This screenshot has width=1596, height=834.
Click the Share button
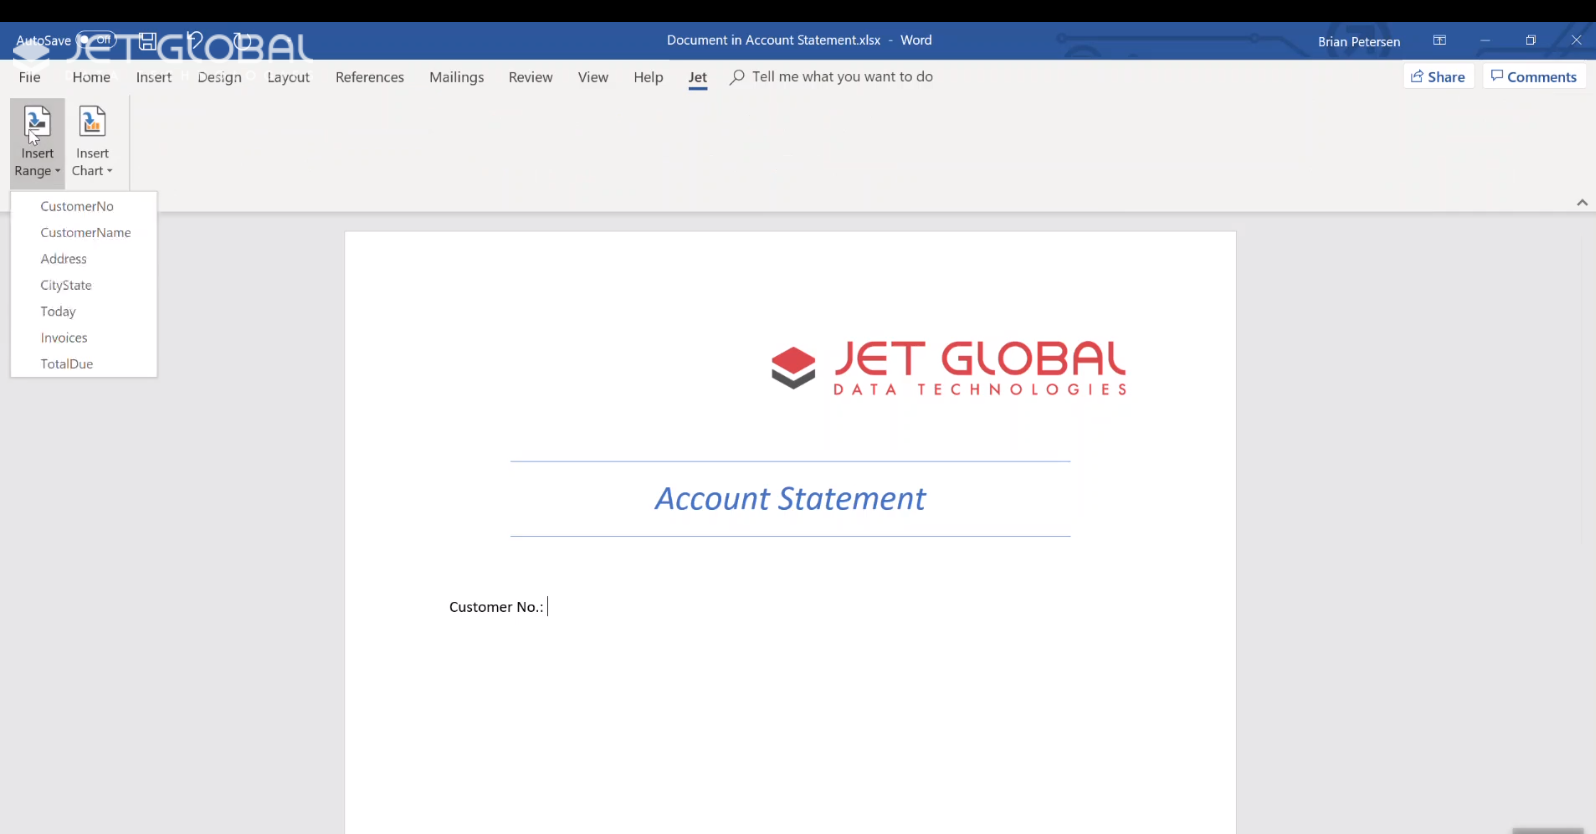1438,77
